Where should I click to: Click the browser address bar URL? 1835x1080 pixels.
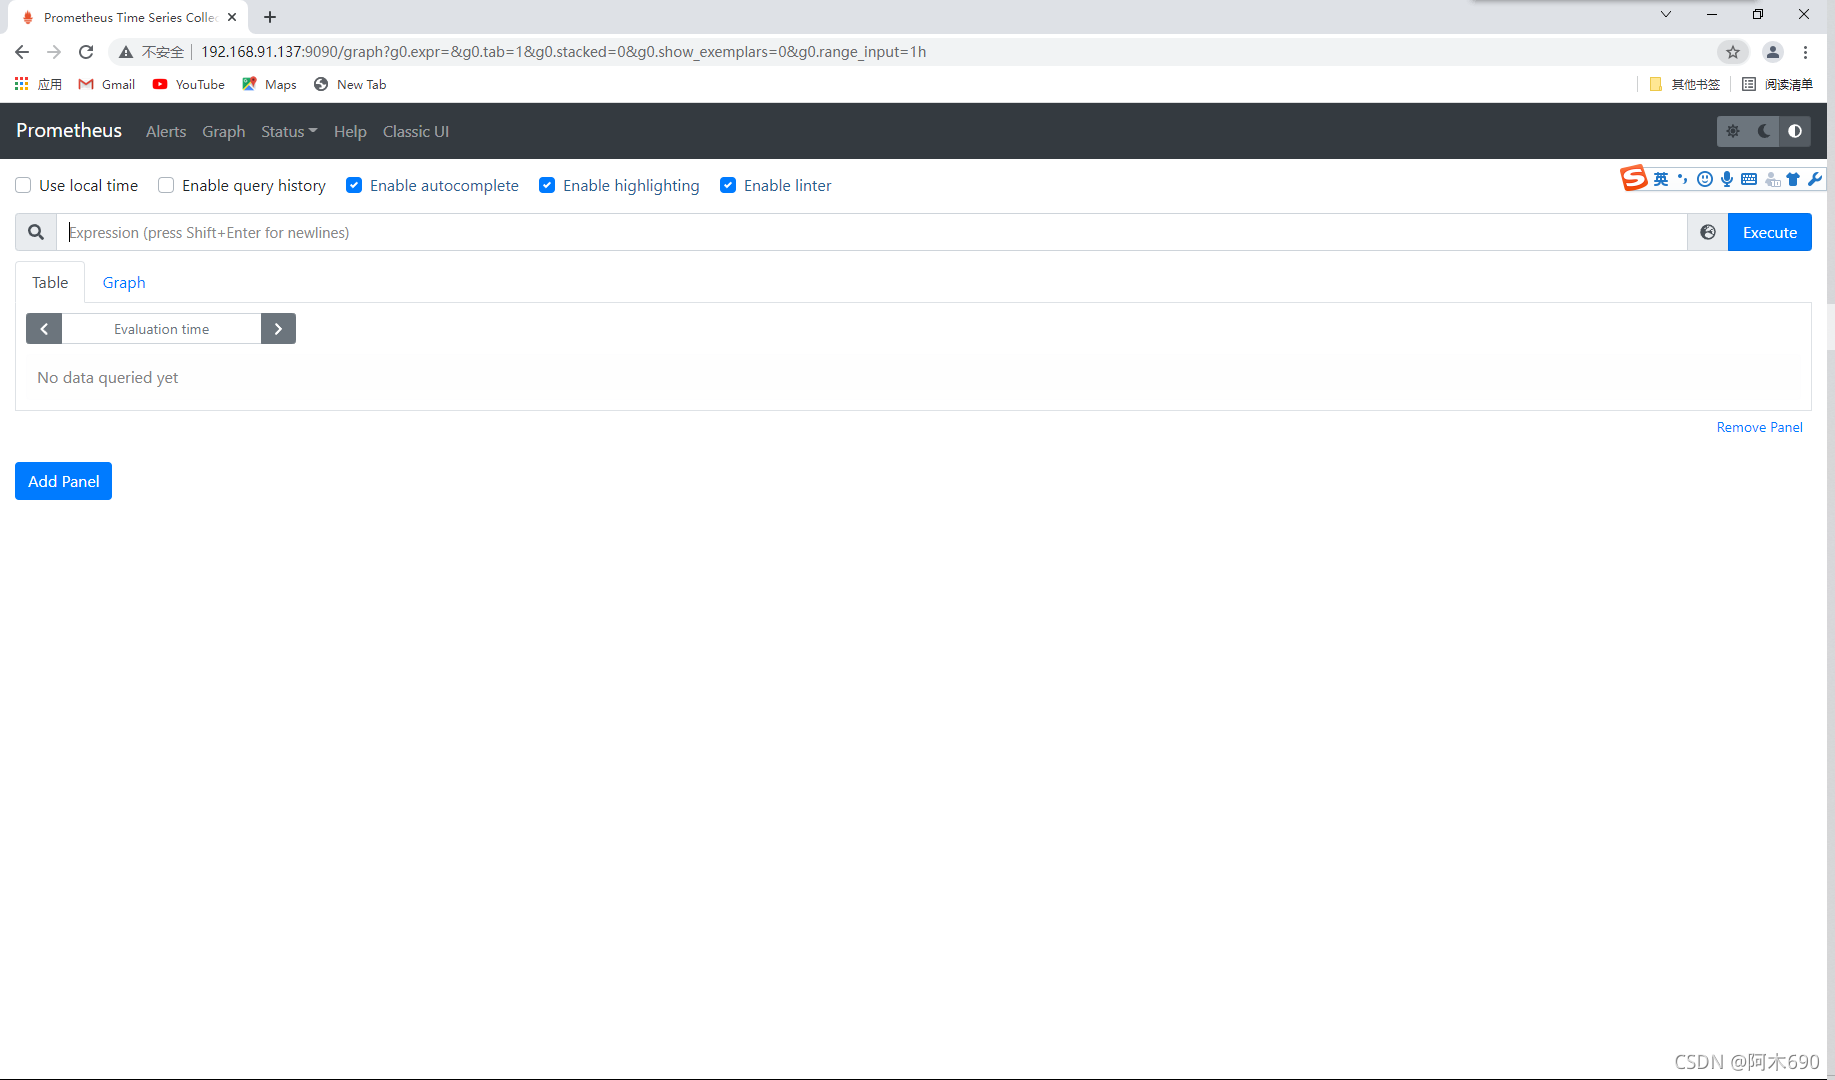pyautogui.click(x=563, y=52)
